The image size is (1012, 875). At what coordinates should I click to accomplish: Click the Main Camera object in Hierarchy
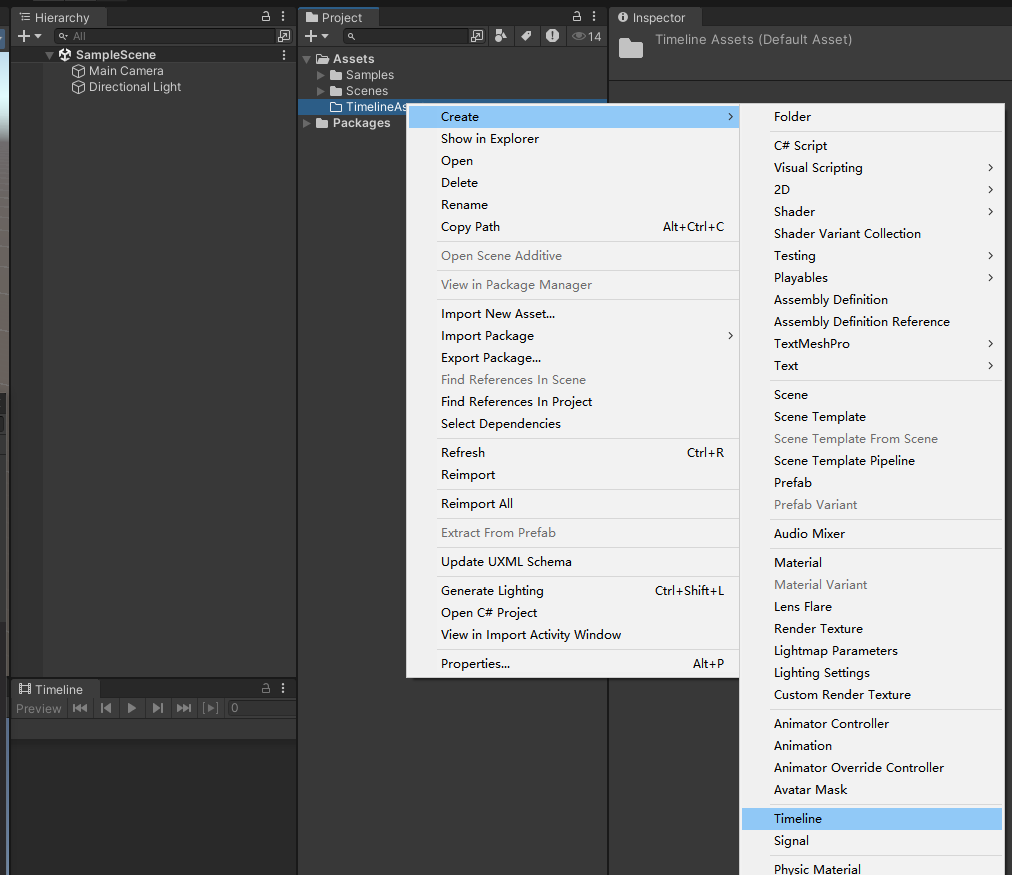[x=126, y=71]
